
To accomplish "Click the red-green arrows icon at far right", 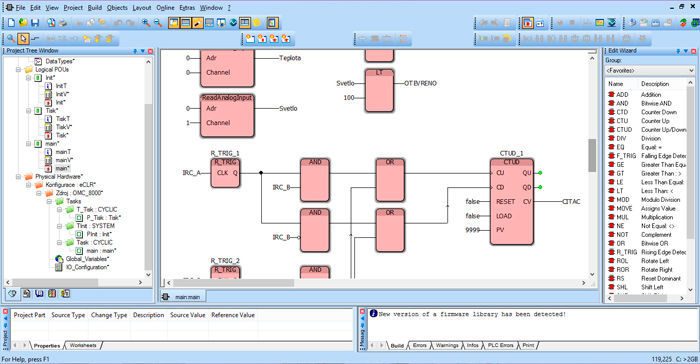I will click(683, 23).
